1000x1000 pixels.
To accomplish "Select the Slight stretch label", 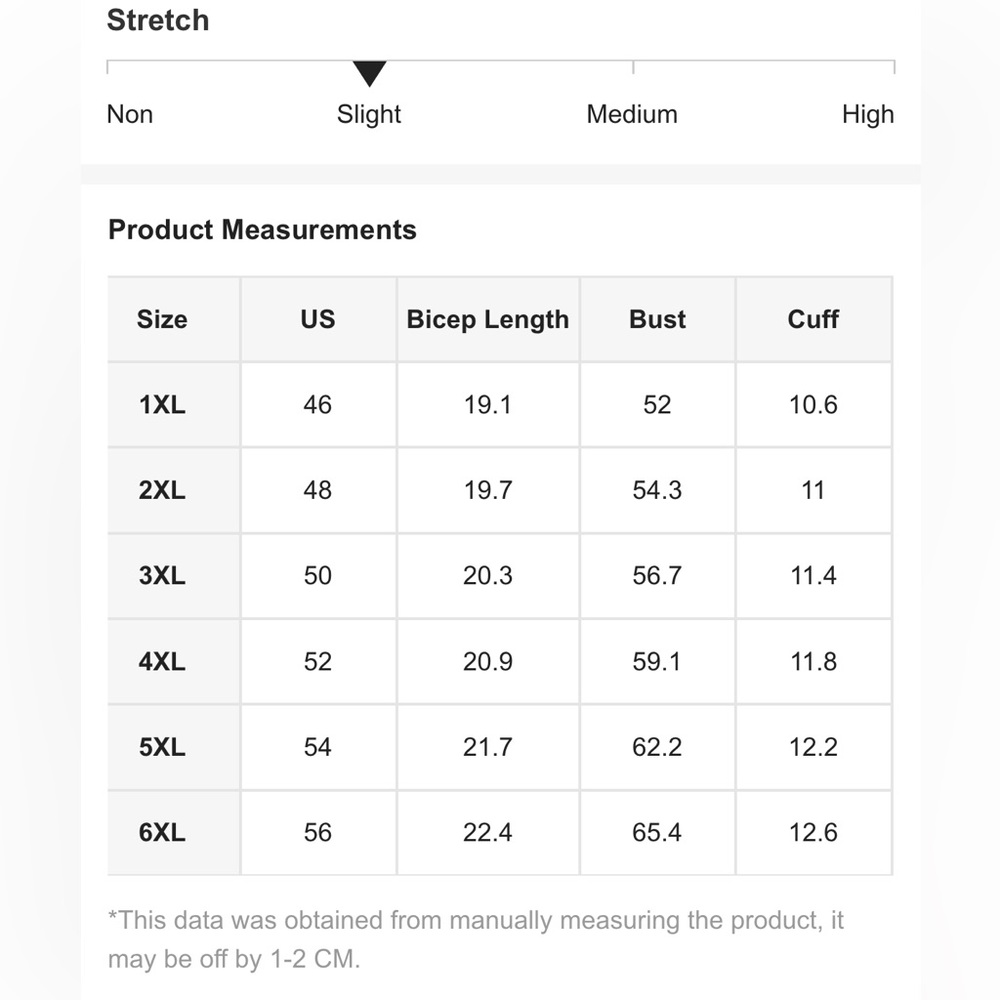I will [369, 114].
